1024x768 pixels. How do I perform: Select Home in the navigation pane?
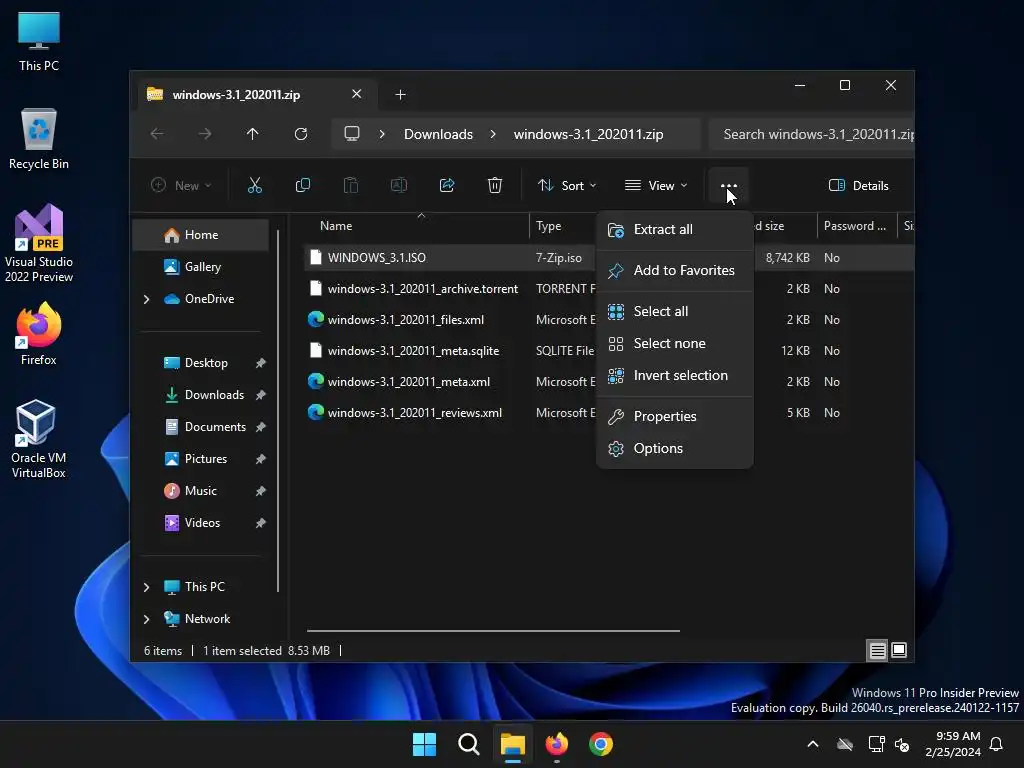tap(201, 235)
